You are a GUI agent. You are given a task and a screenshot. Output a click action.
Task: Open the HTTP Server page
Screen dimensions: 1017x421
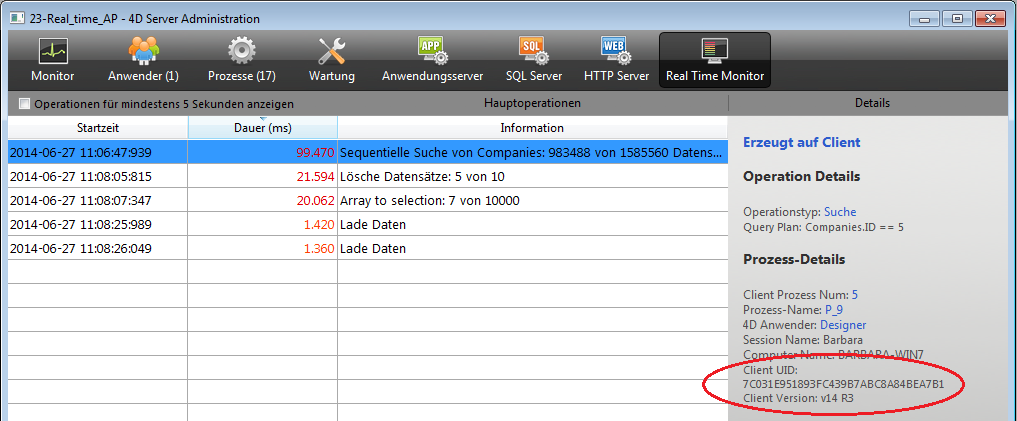coord(616,60)
